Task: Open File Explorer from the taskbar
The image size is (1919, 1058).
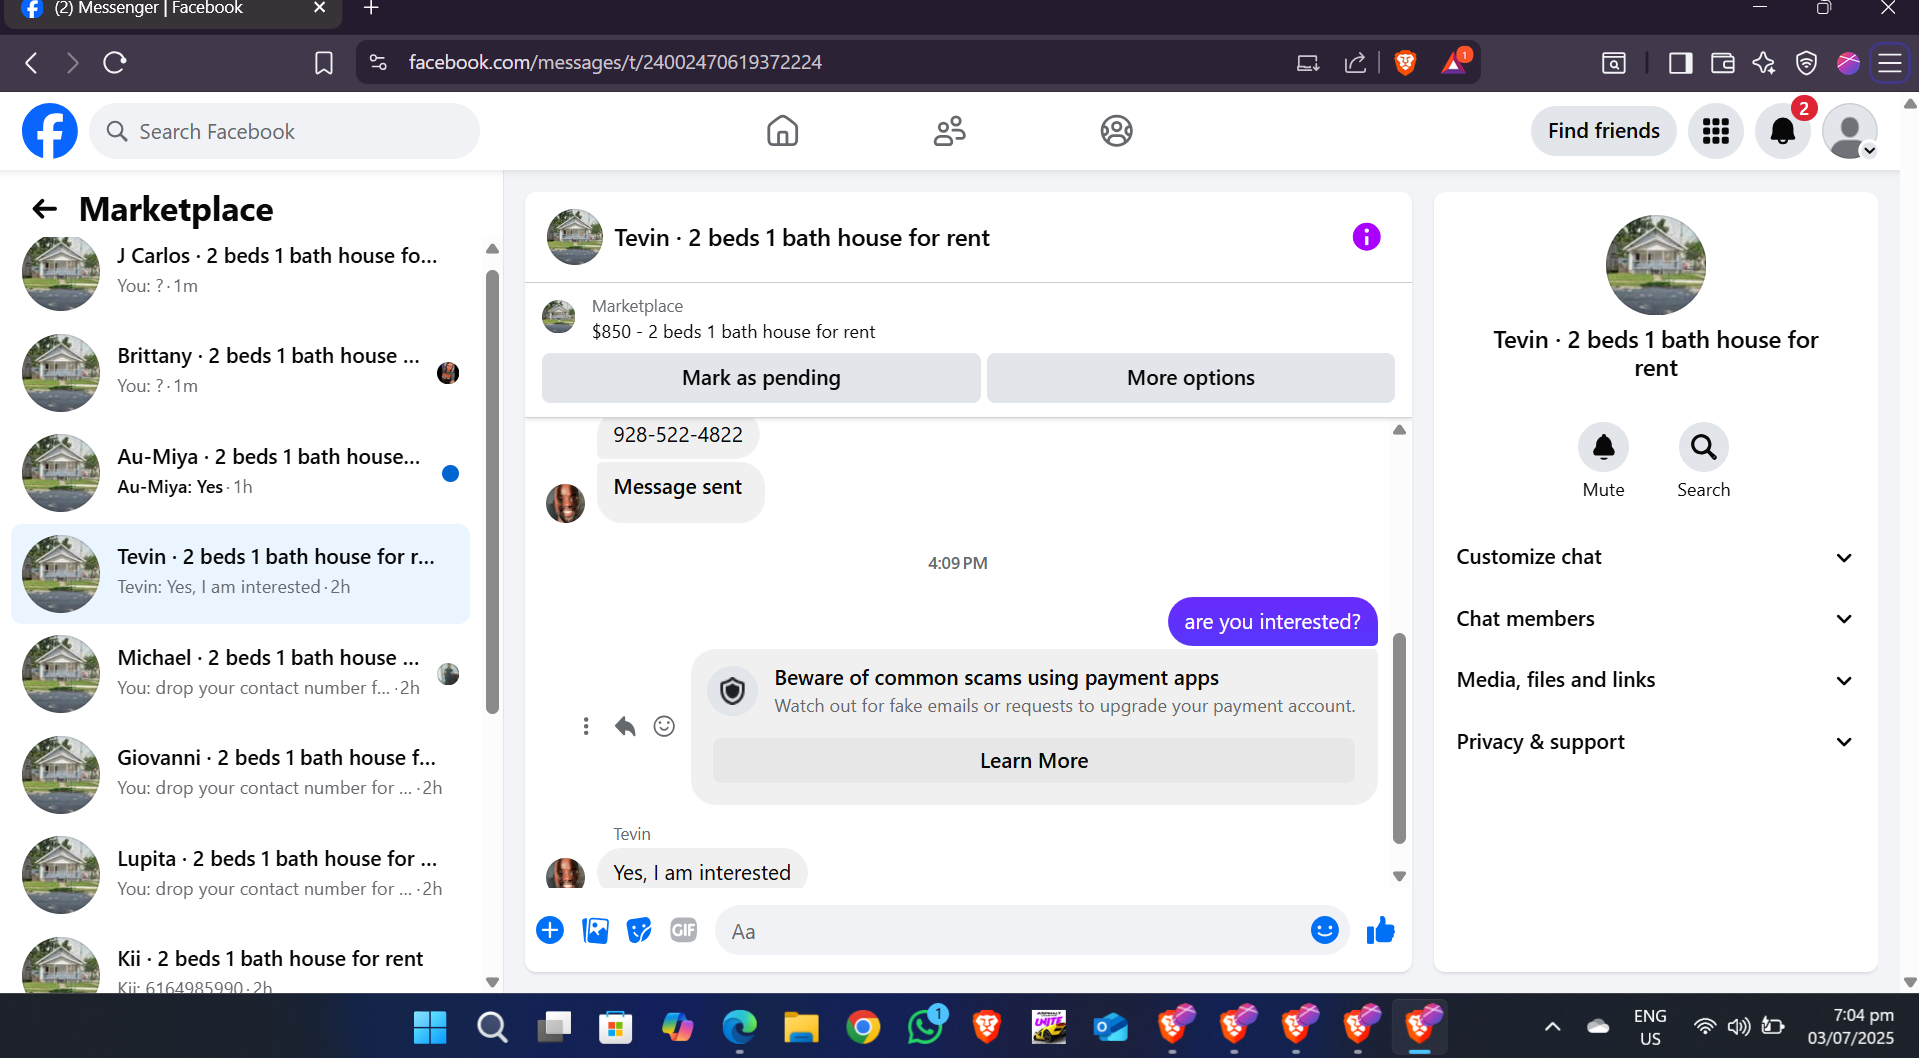Action: point(801,1027)
